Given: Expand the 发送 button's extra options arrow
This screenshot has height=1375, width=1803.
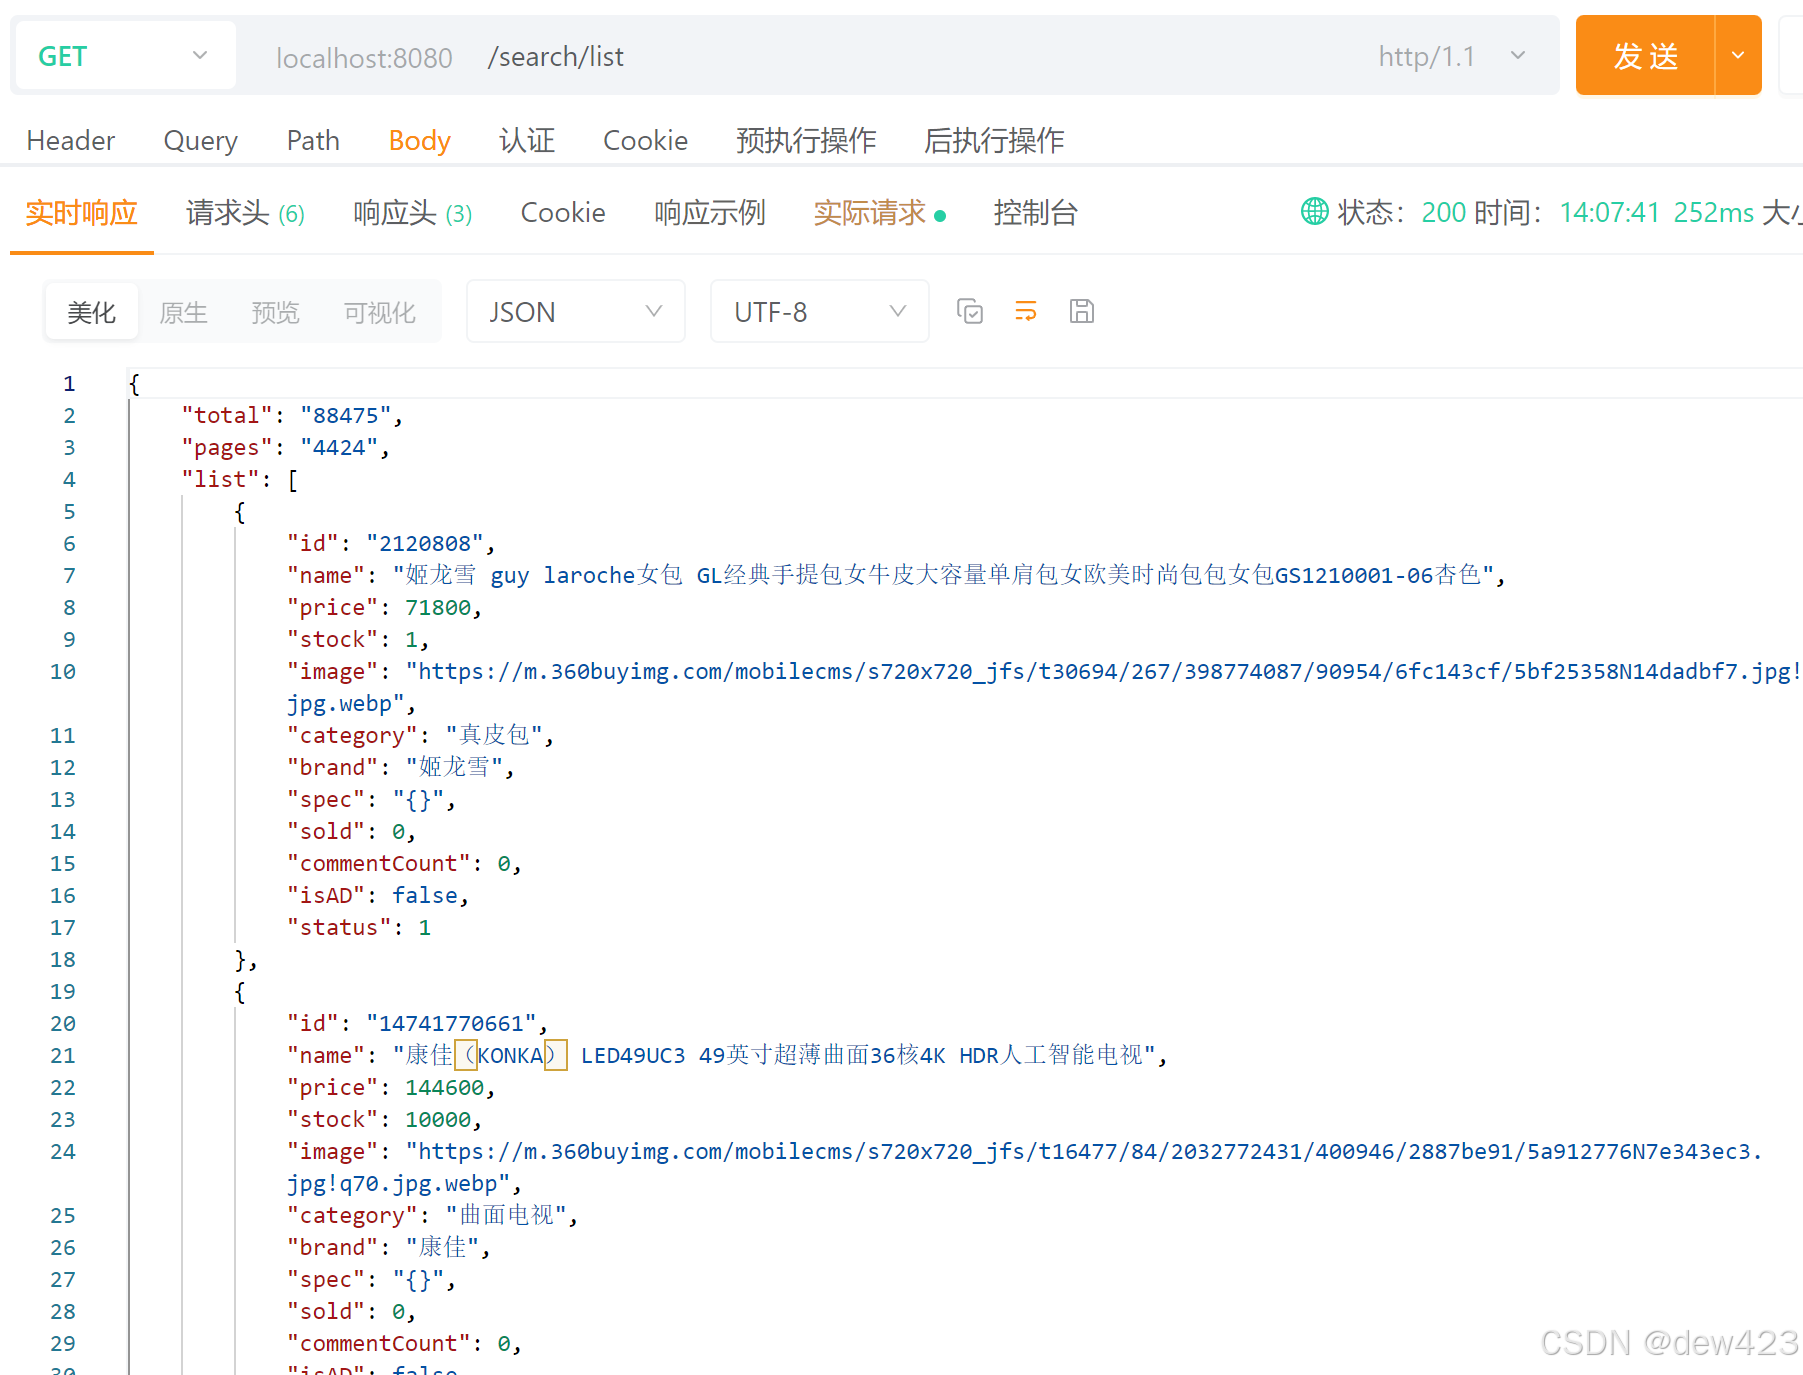Looking at the screenshot, I should 1738,55.
